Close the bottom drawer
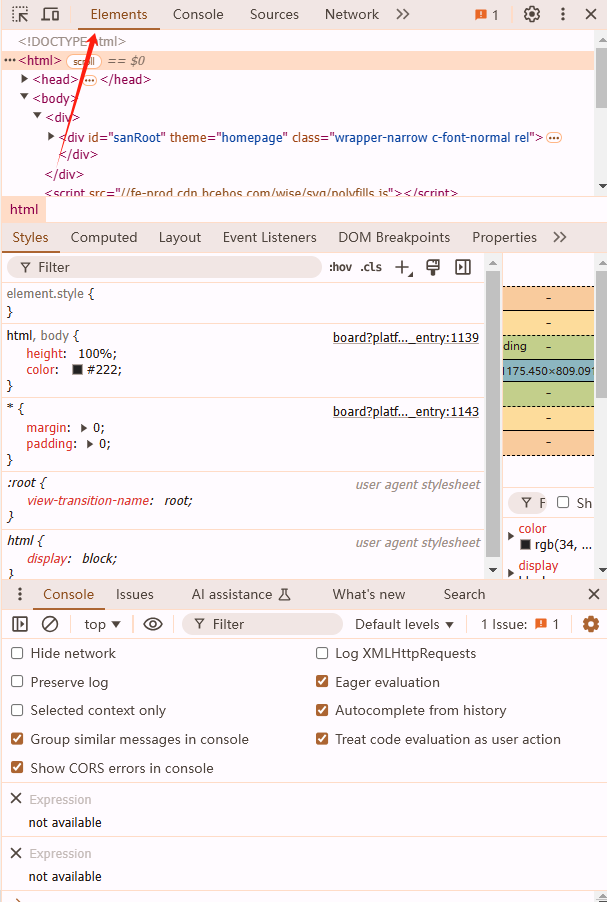 click(x=594, y=594)
